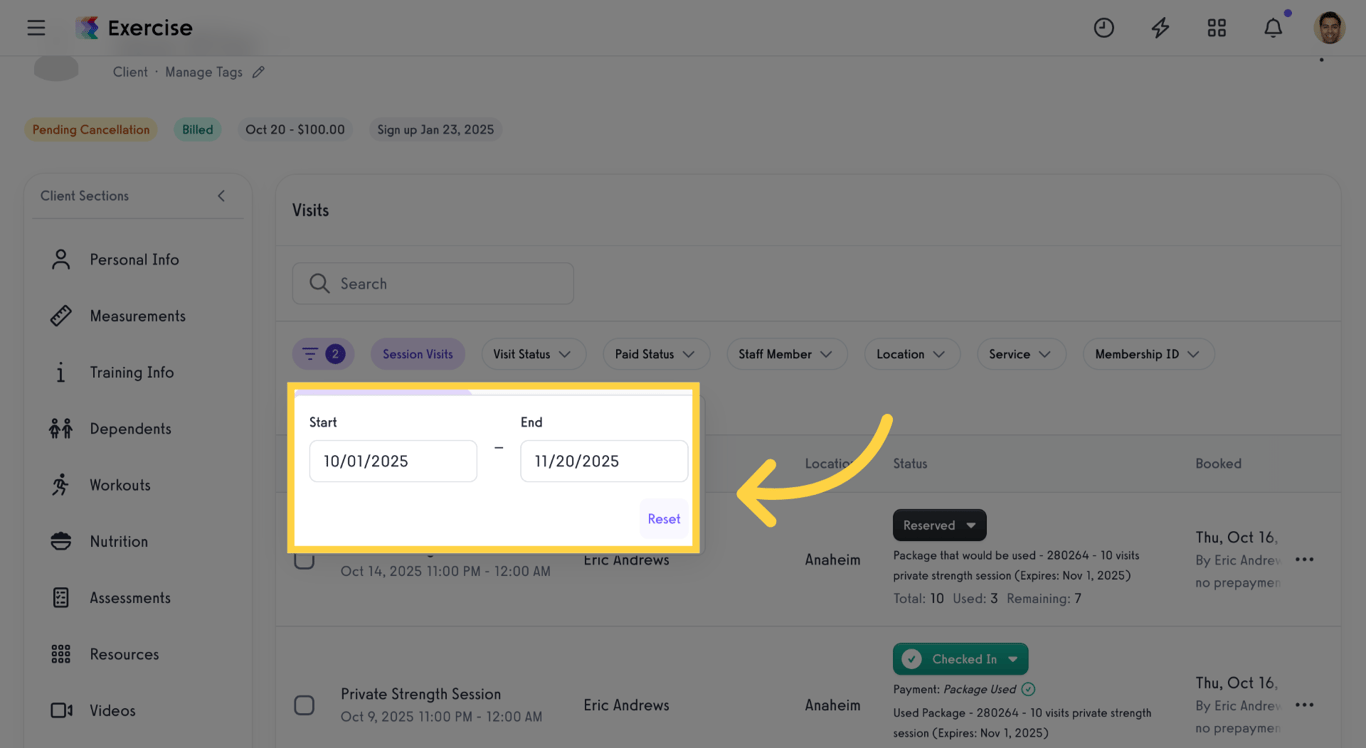
Task: Edit tags using the pencil icon
Action: pyautogui.click(x=258, y=71)
